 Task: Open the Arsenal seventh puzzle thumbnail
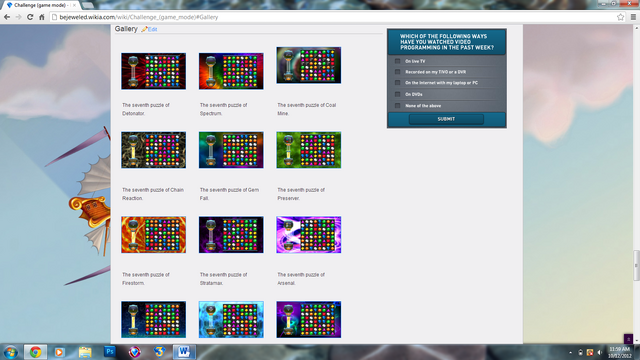[309, 235]
